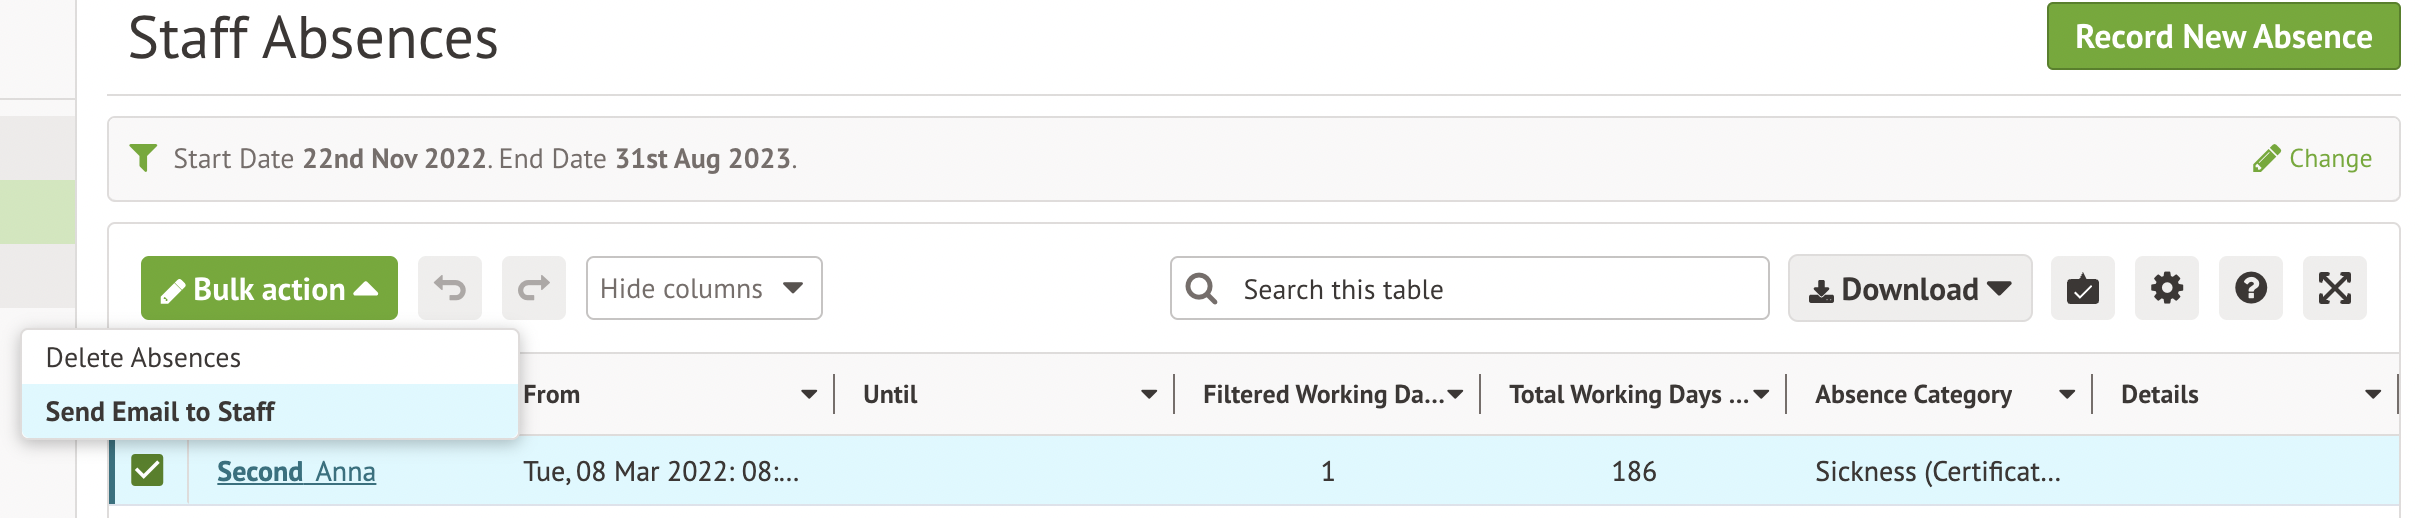The width and height of the screenshot is (2422, 518).
Task: Select Send Email to Staff option
Action: pyautogui.click(x=160, y=412)
